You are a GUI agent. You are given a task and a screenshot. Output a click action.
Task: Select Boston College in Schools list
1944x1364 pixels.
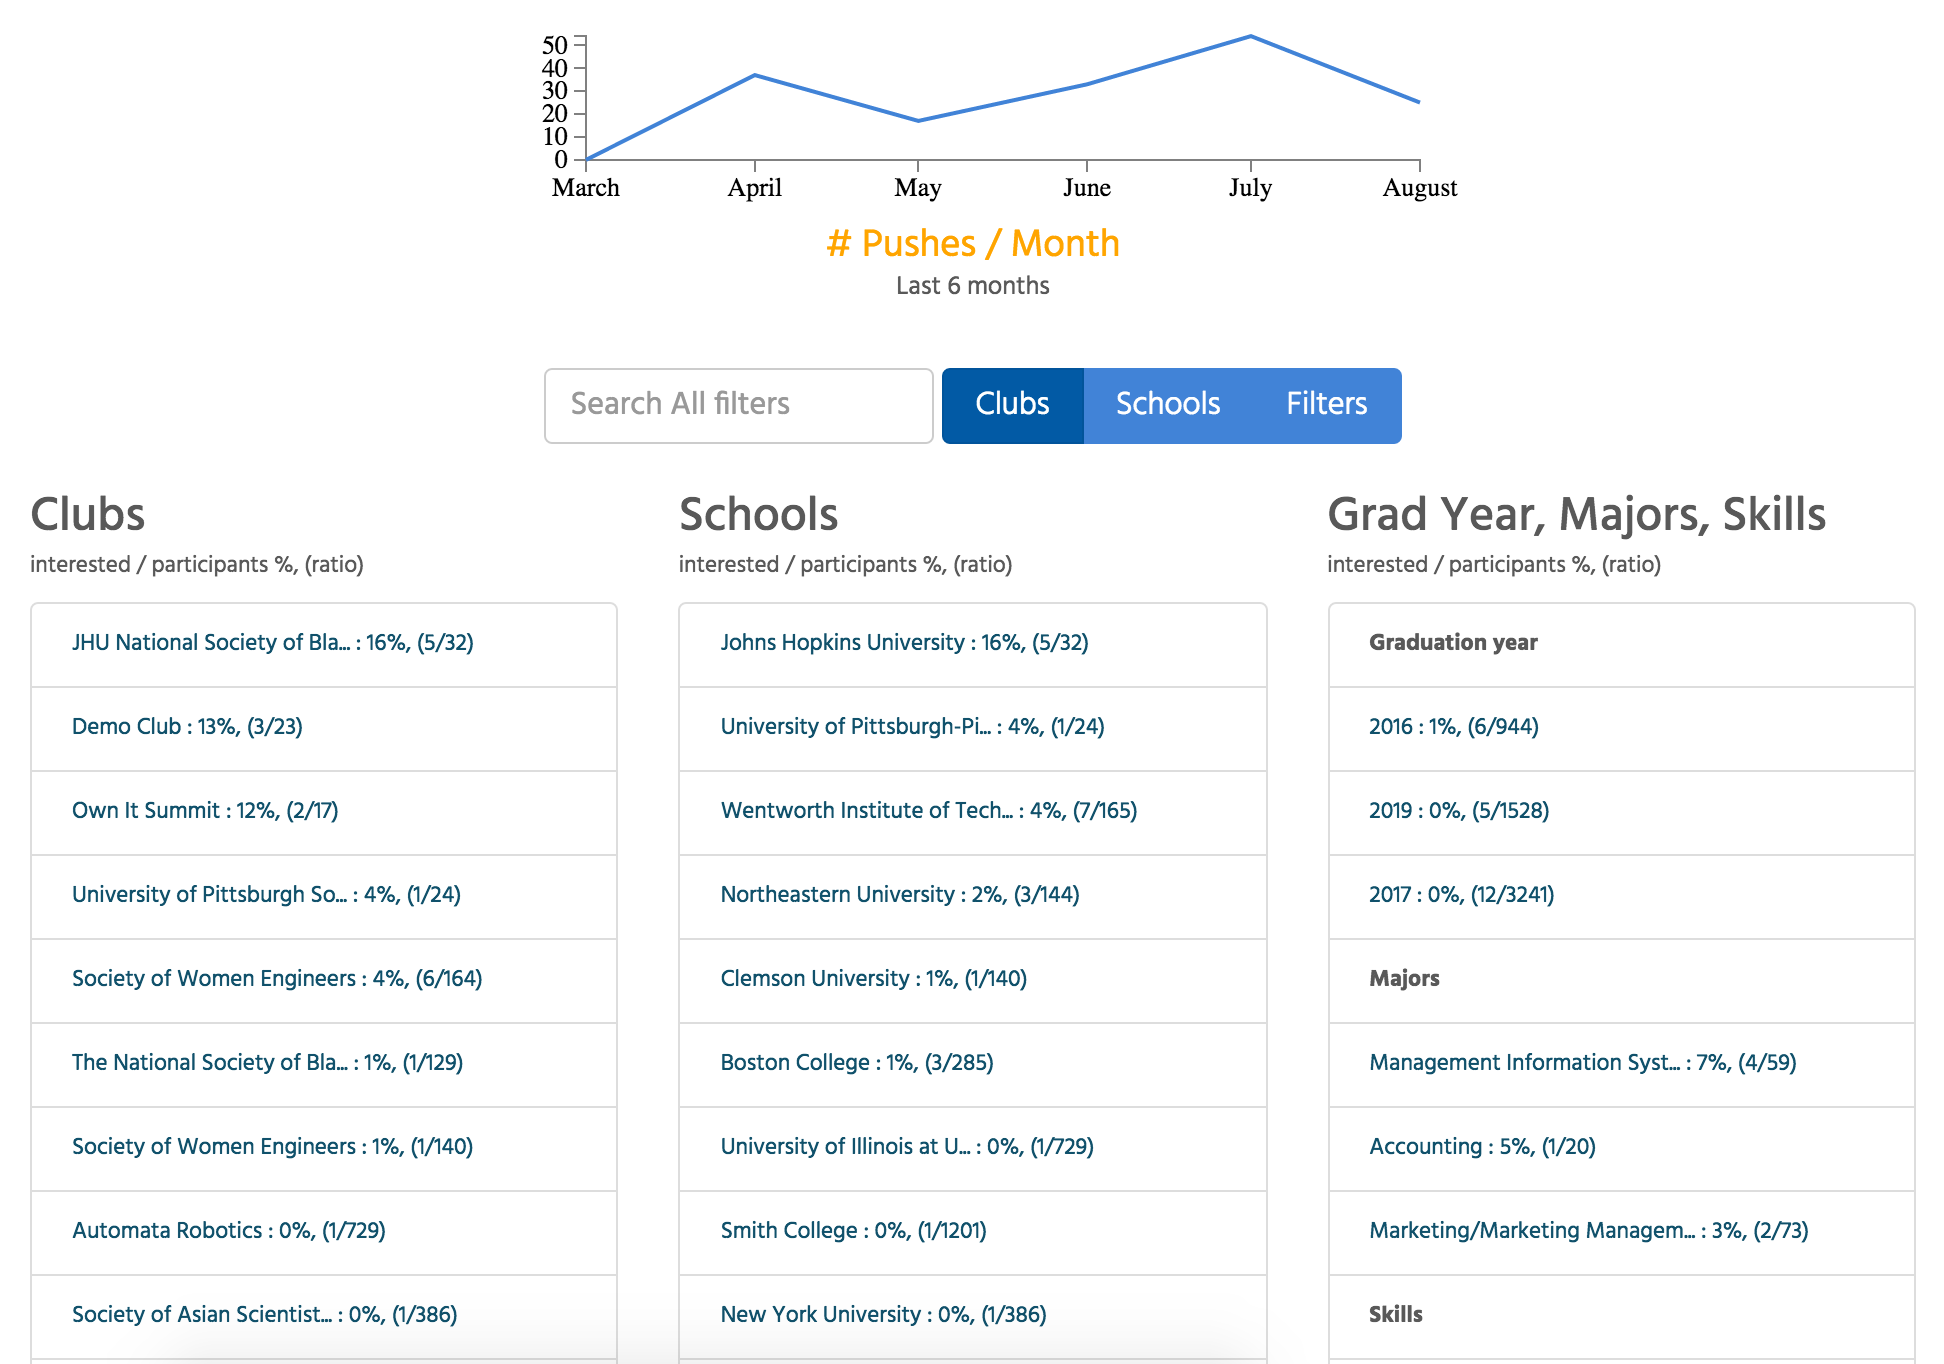click(856, 1063)
